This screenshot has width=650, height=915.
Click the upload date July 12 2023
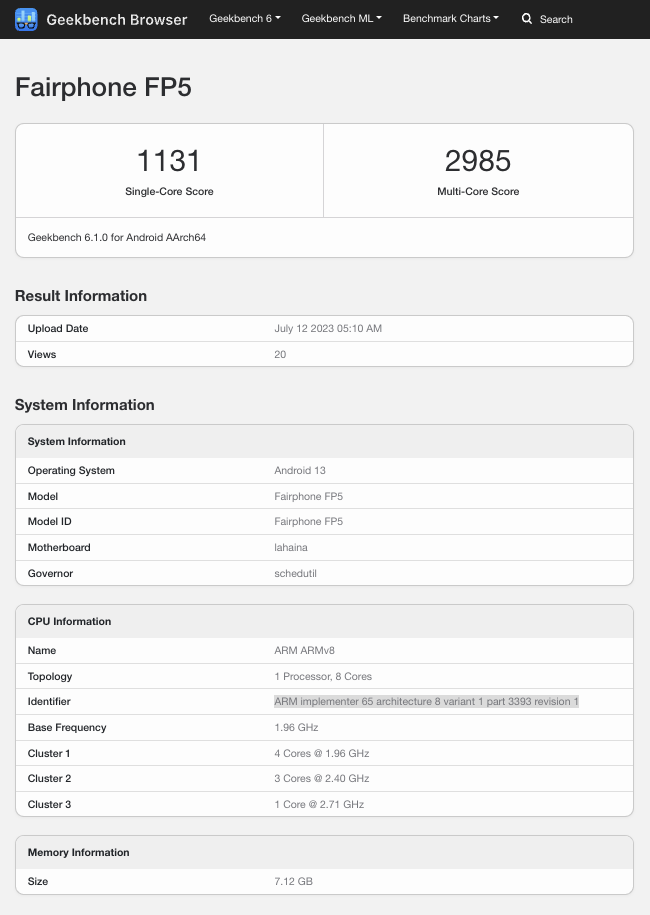(x=328, y=329)
